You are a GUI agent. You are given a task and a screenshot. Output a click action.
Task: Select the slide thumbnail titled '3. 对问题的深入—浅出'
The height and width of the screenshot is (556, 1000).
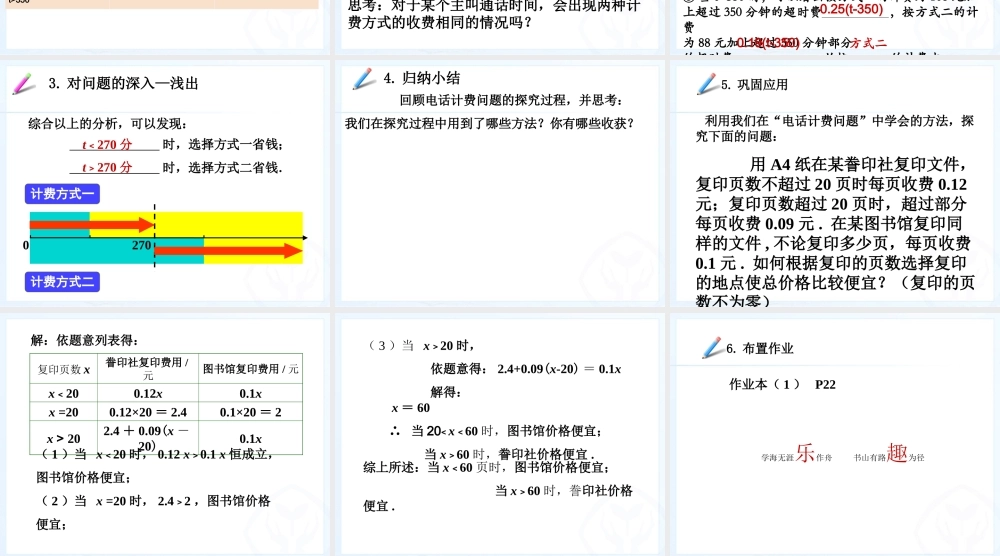pyautogui.click(x=165, y=182)
